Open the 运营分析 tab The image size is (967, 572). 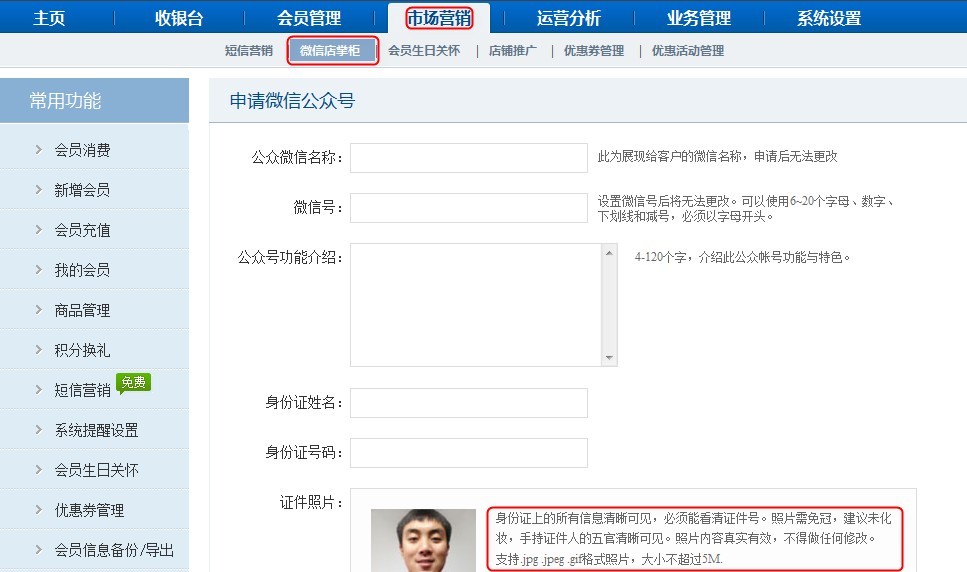[x=569, y=18]
